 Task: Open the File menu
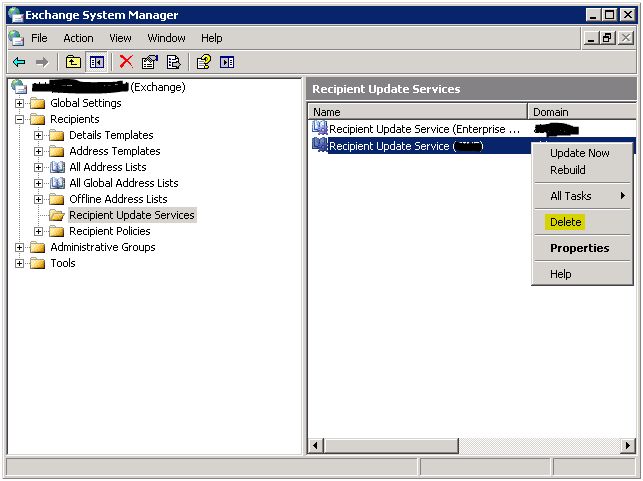pos(39,38)
